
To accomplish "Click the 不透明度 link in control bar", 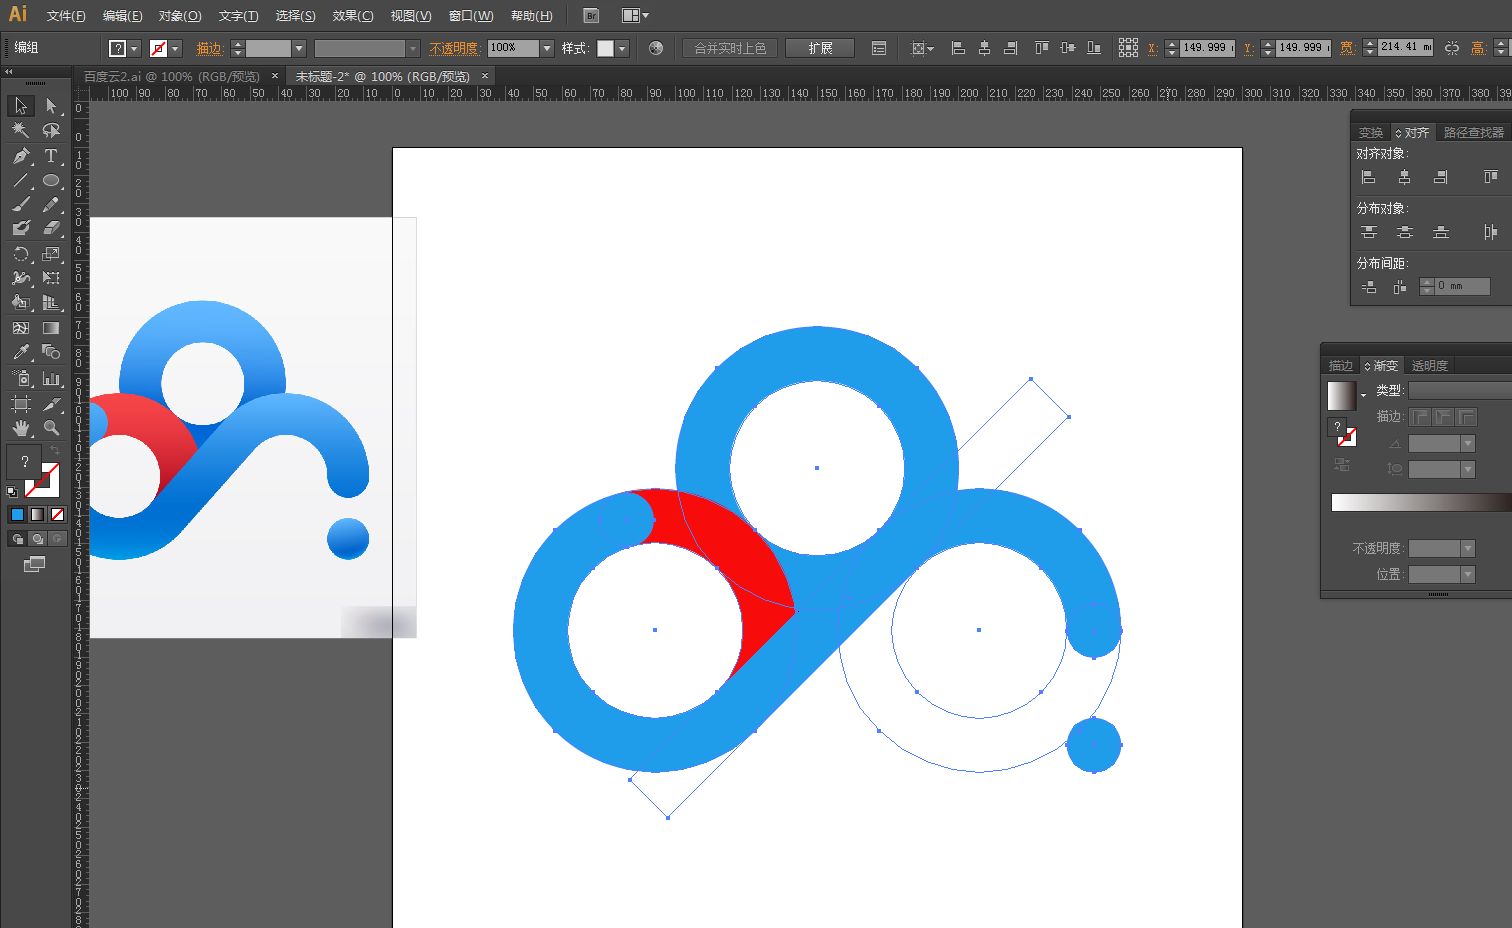I will coord(454,48).
